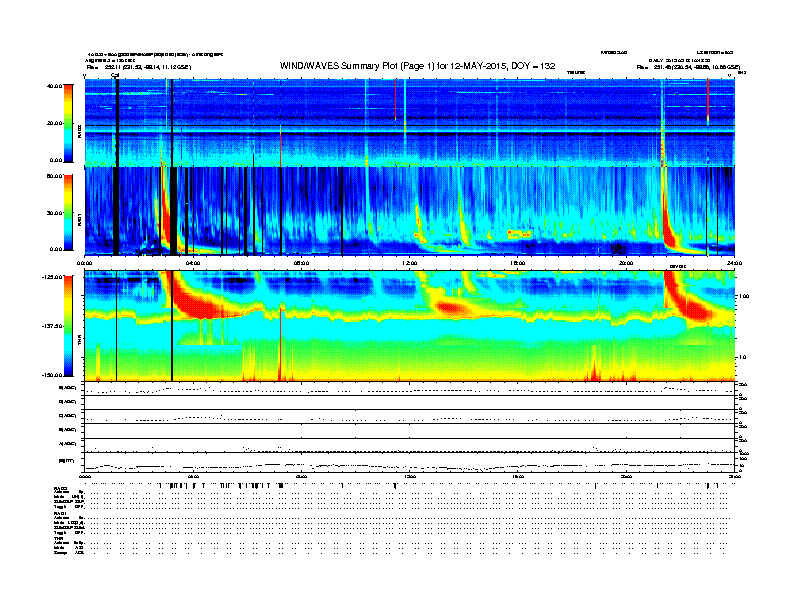The height and width of the screenshot is (612, 792).
Task: Click the RAD2 vertical axis label
Action: pyautogui.click(x=79, y=132)
